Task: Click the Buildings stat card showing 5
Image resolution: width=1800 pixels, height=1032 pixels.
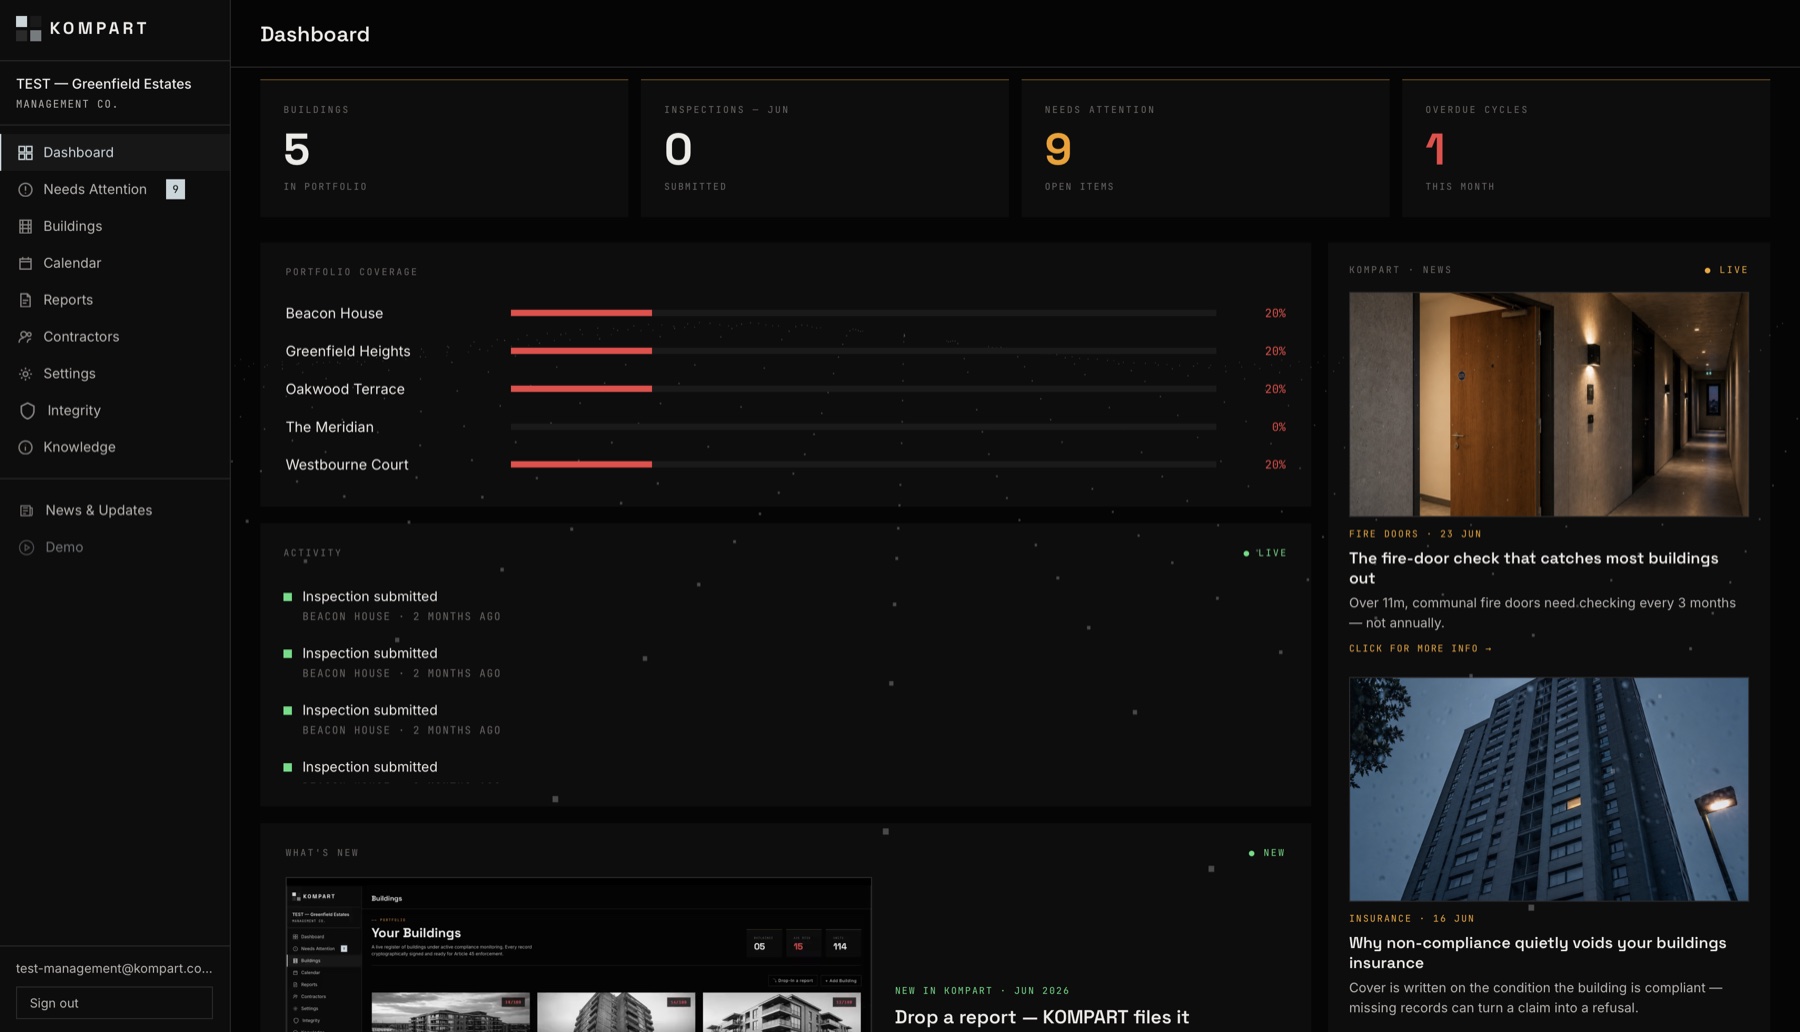Action: point(444,148)
